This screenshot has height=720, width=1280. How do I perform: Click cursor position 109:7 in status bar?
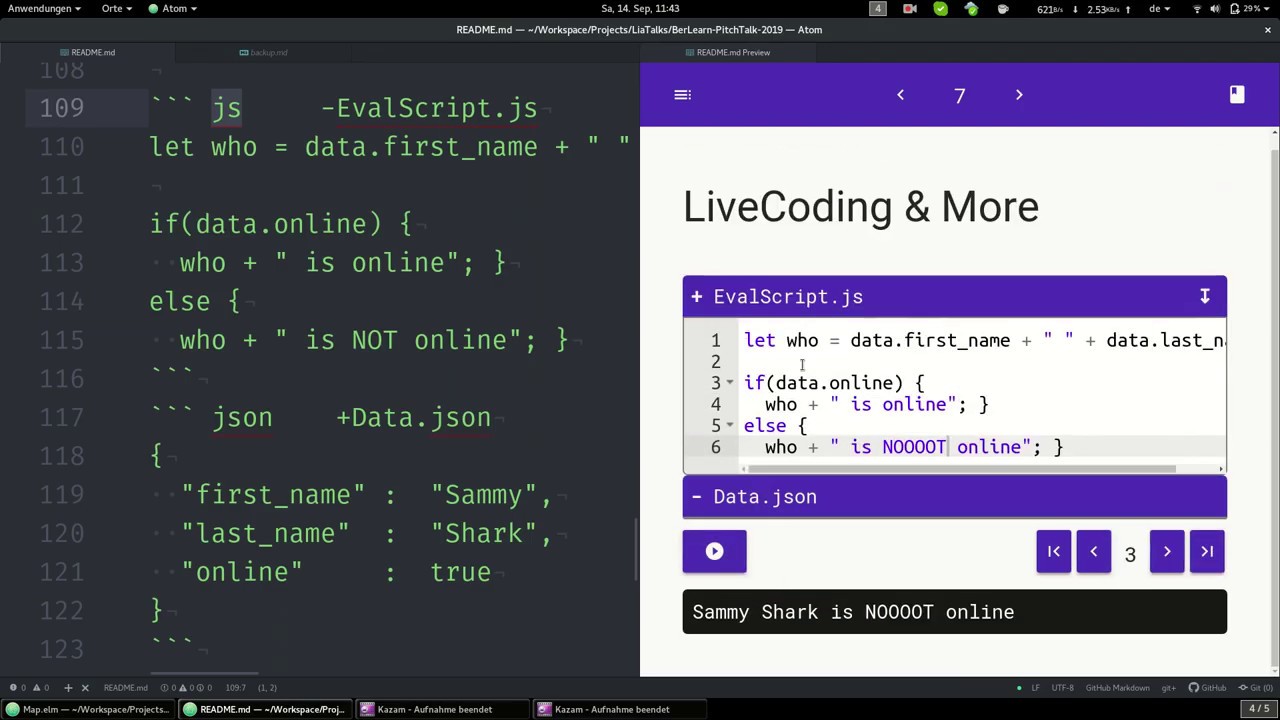(x=237, y=688)
